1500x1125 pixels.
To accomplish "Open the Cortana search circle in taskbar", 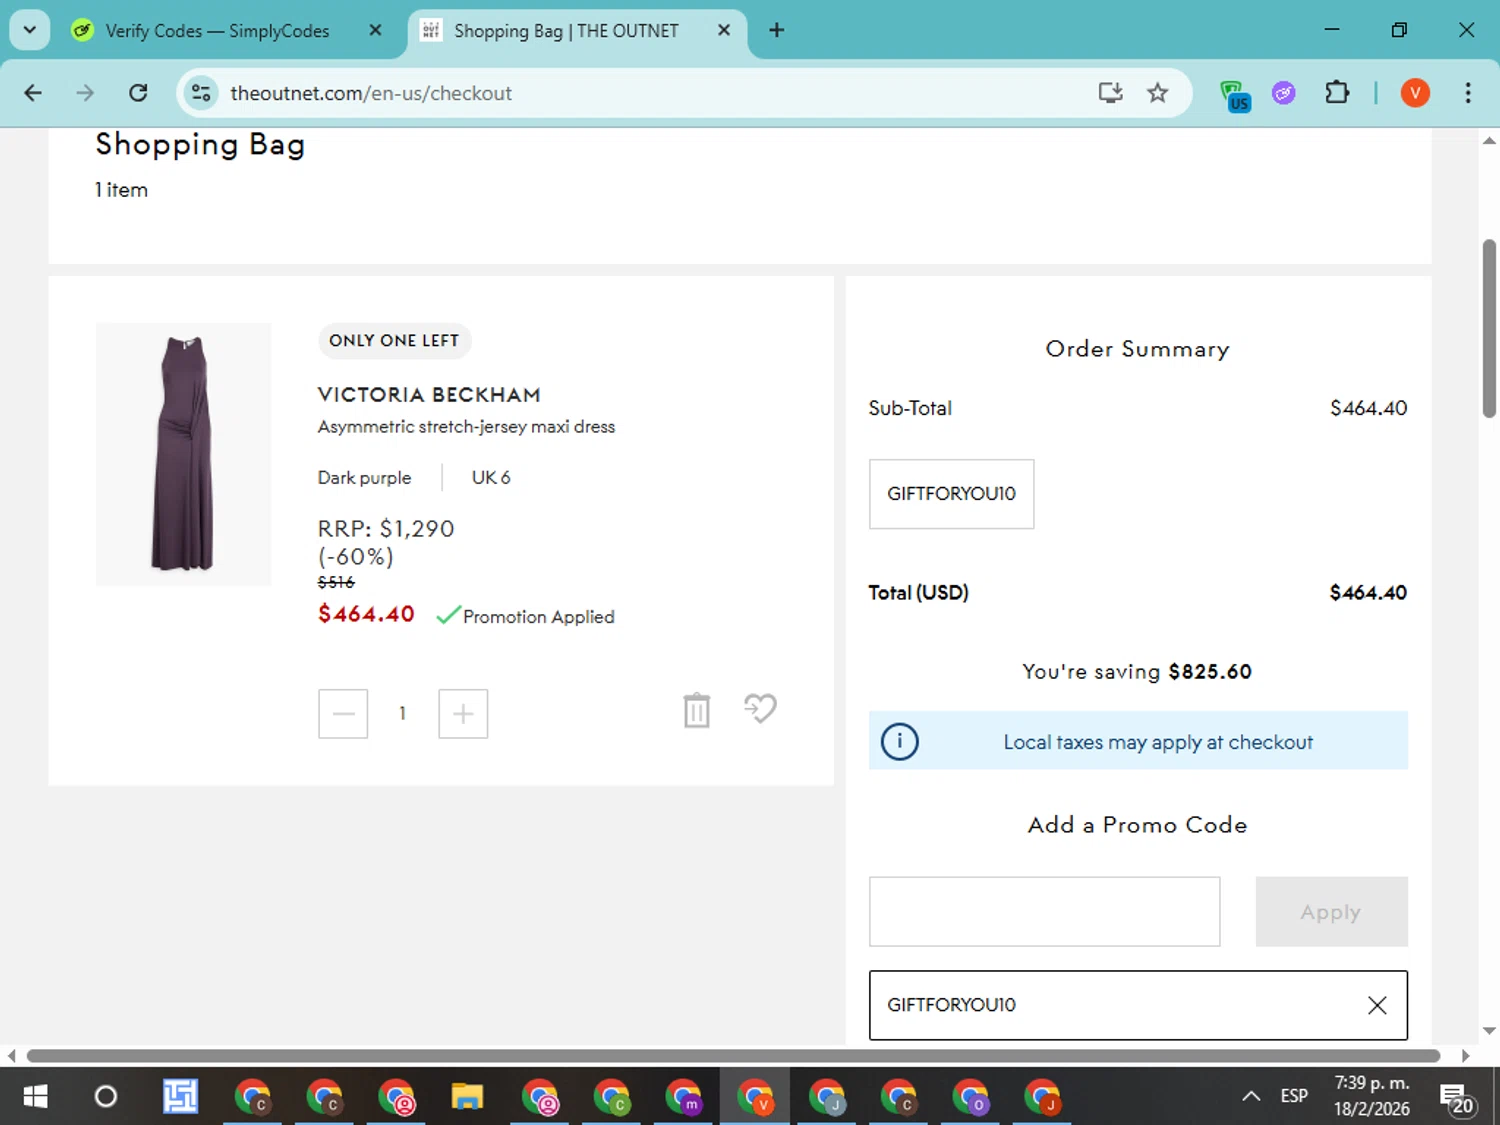I will point(106,1097).
